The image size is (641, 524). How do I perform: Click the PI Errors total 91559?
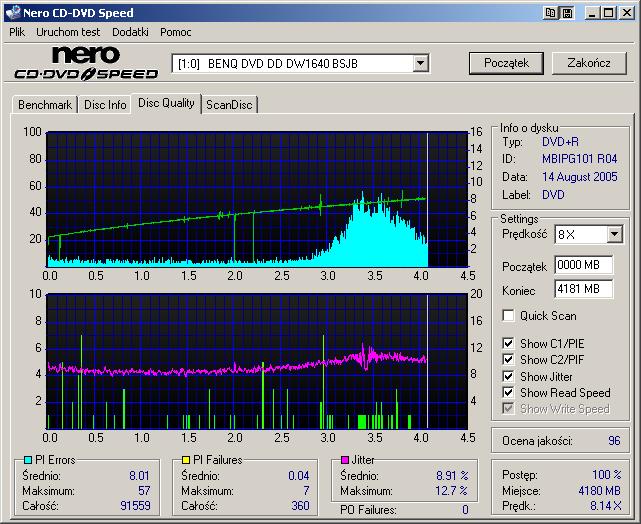click(135, 506)
